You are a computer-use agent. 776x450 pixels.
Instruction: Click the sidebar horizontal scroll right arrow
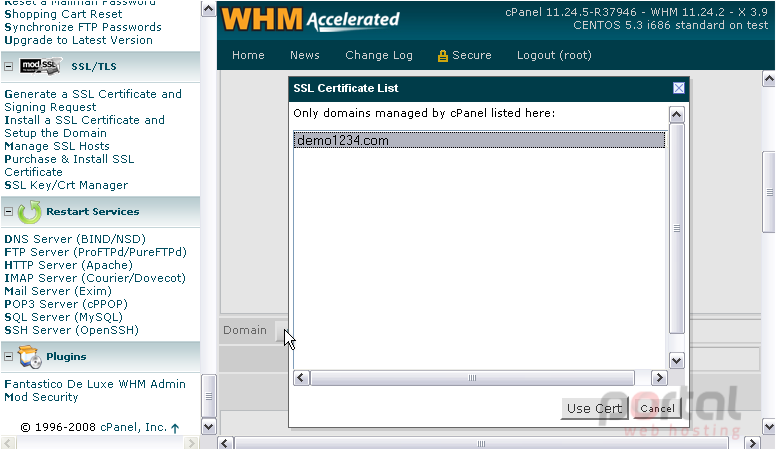pyautogui.click(x=191, y=443)
